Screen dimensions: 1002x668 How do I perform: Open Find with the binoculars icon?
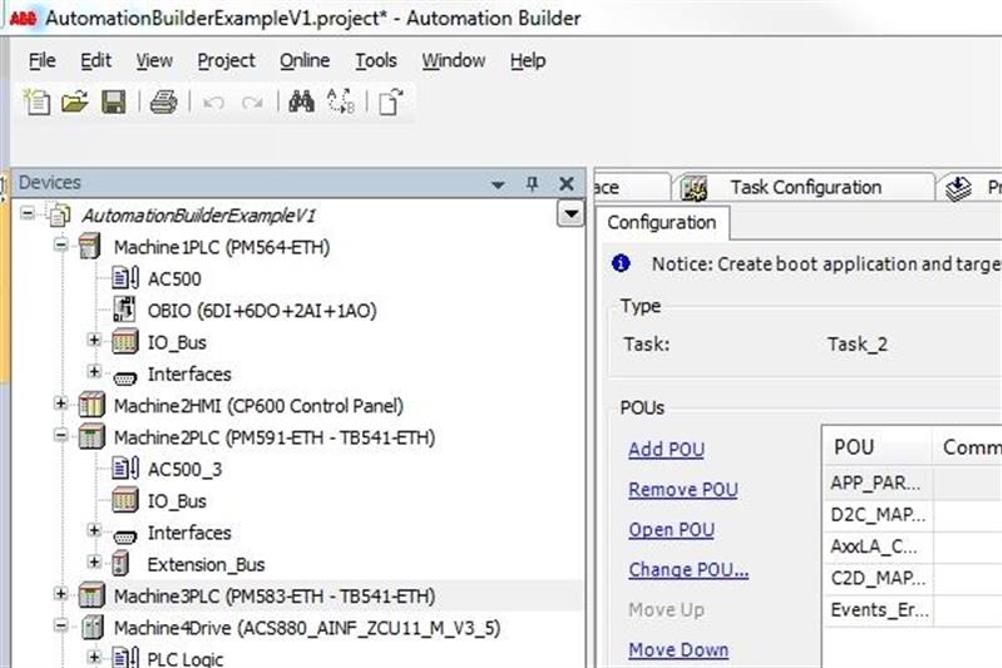301,102
